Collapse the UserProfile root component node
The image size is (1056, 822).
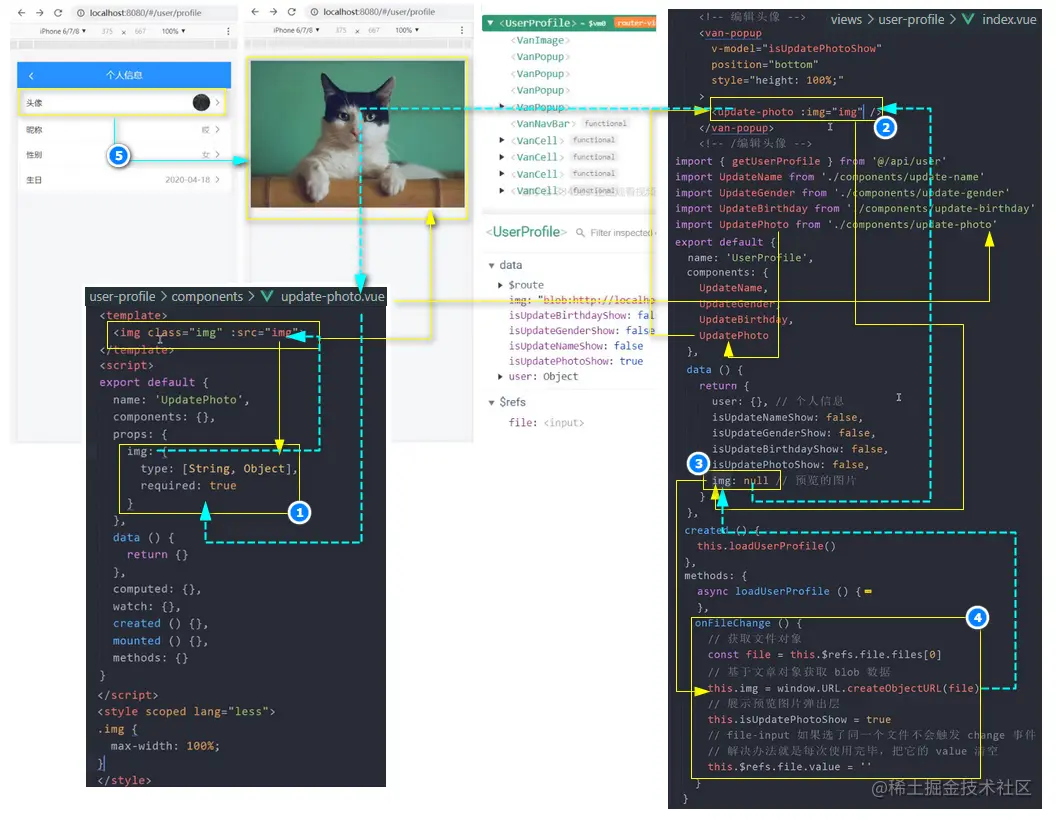490,23
